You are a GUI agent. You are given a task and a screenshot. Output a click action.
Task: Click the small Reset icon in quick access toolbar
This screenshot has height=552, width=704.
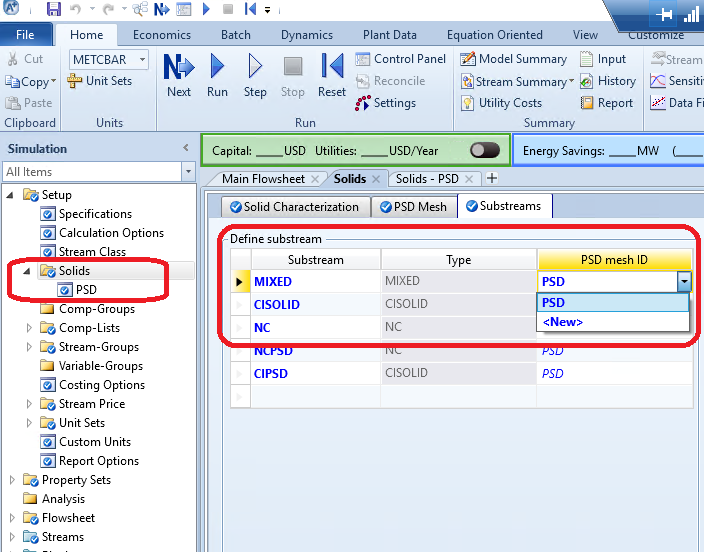[x=250, y=9]
